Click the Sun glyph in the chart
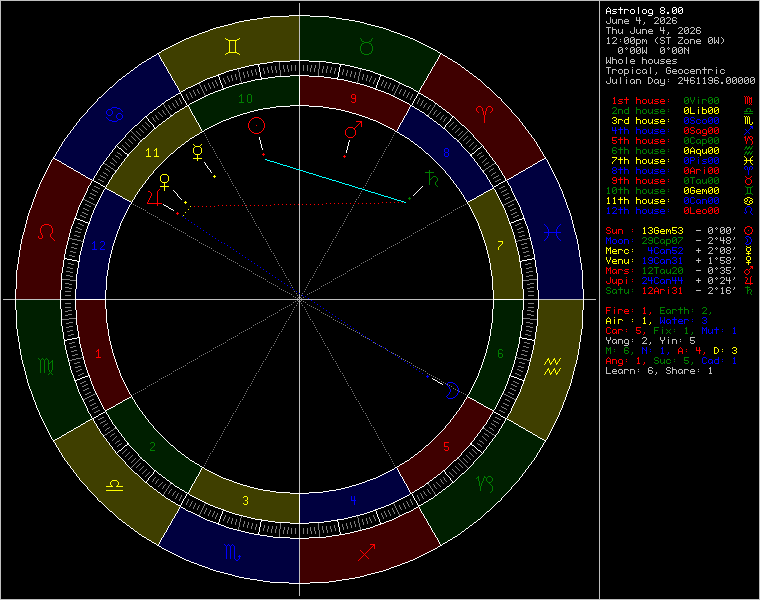The height and width of the screenshot is (600, 760). pos(256,126)
